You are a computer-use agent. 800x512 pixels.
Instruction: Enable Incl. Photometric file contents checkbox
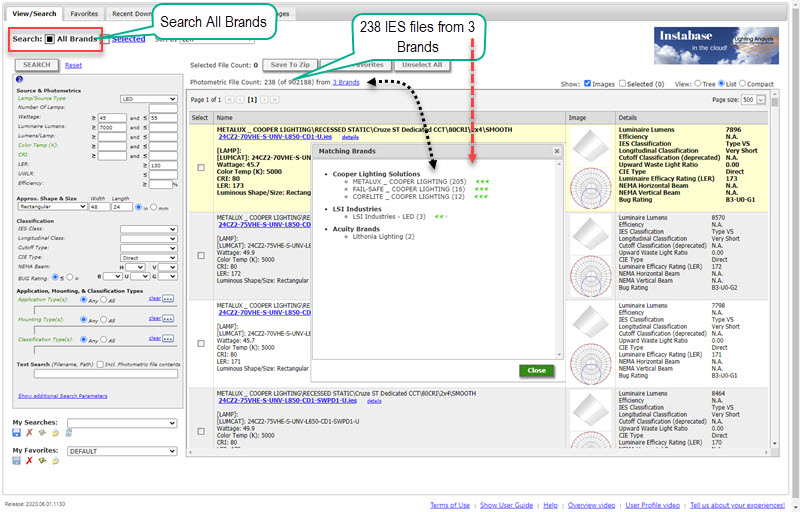click(x=101, y=364)
